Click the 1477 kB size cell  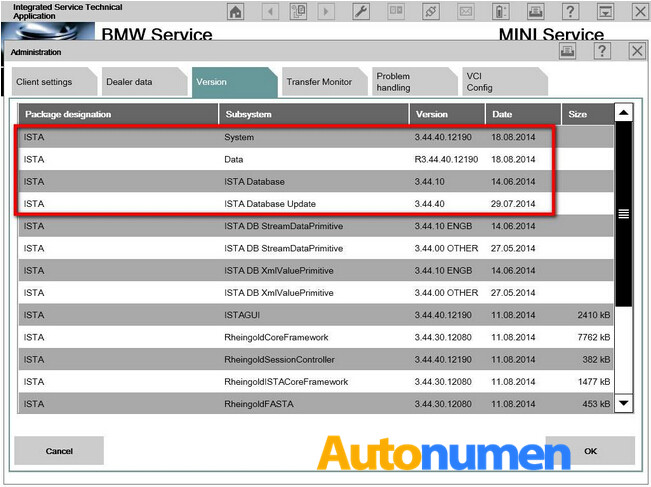tap(594, 382)
